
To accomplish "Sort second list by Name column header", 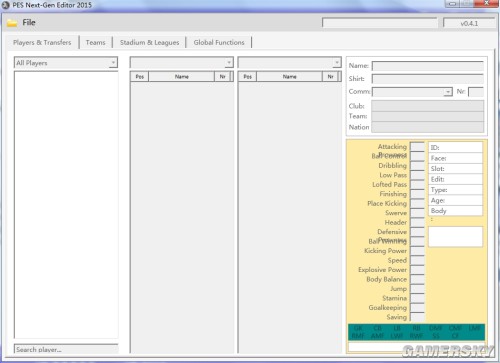I will (289, 77).
